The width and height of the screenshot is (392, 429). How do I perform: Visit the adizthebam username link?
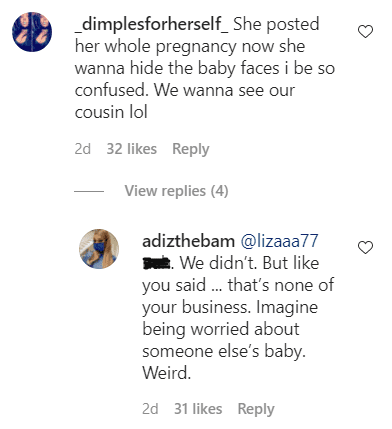[x=188, y=241]
